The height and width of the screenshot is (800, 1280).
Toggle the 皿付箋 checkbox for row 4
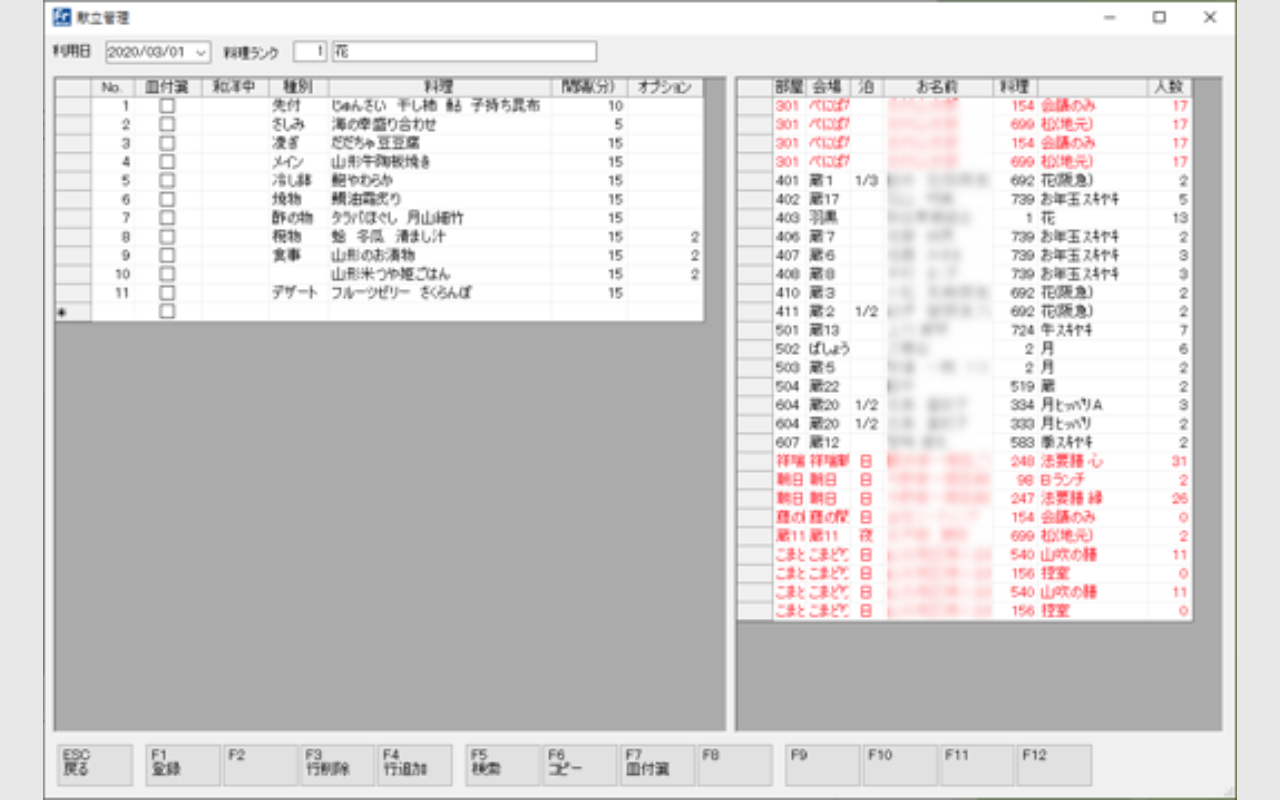167,162
